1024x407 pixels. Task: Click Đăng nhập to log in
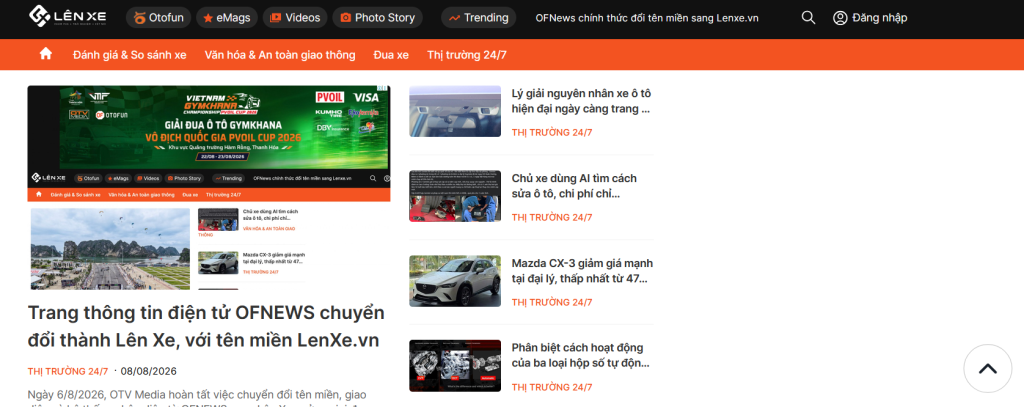tap(879, 18)
